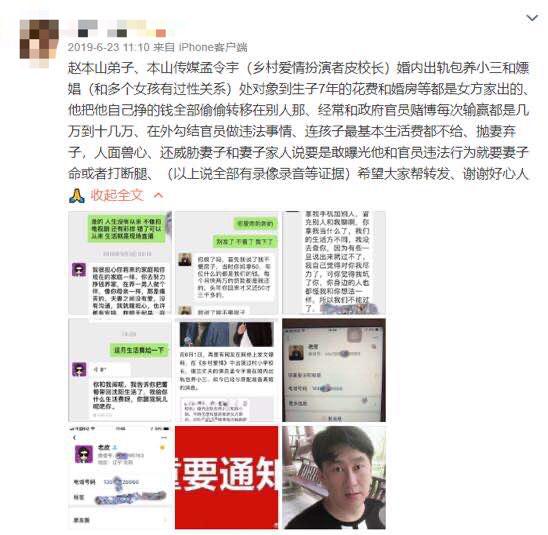Image resolution: width=548 pixels, height=535 pixels.
Task: Open WeChat profile screenshot thumbnail bottom left
Action: click(120, 477)
